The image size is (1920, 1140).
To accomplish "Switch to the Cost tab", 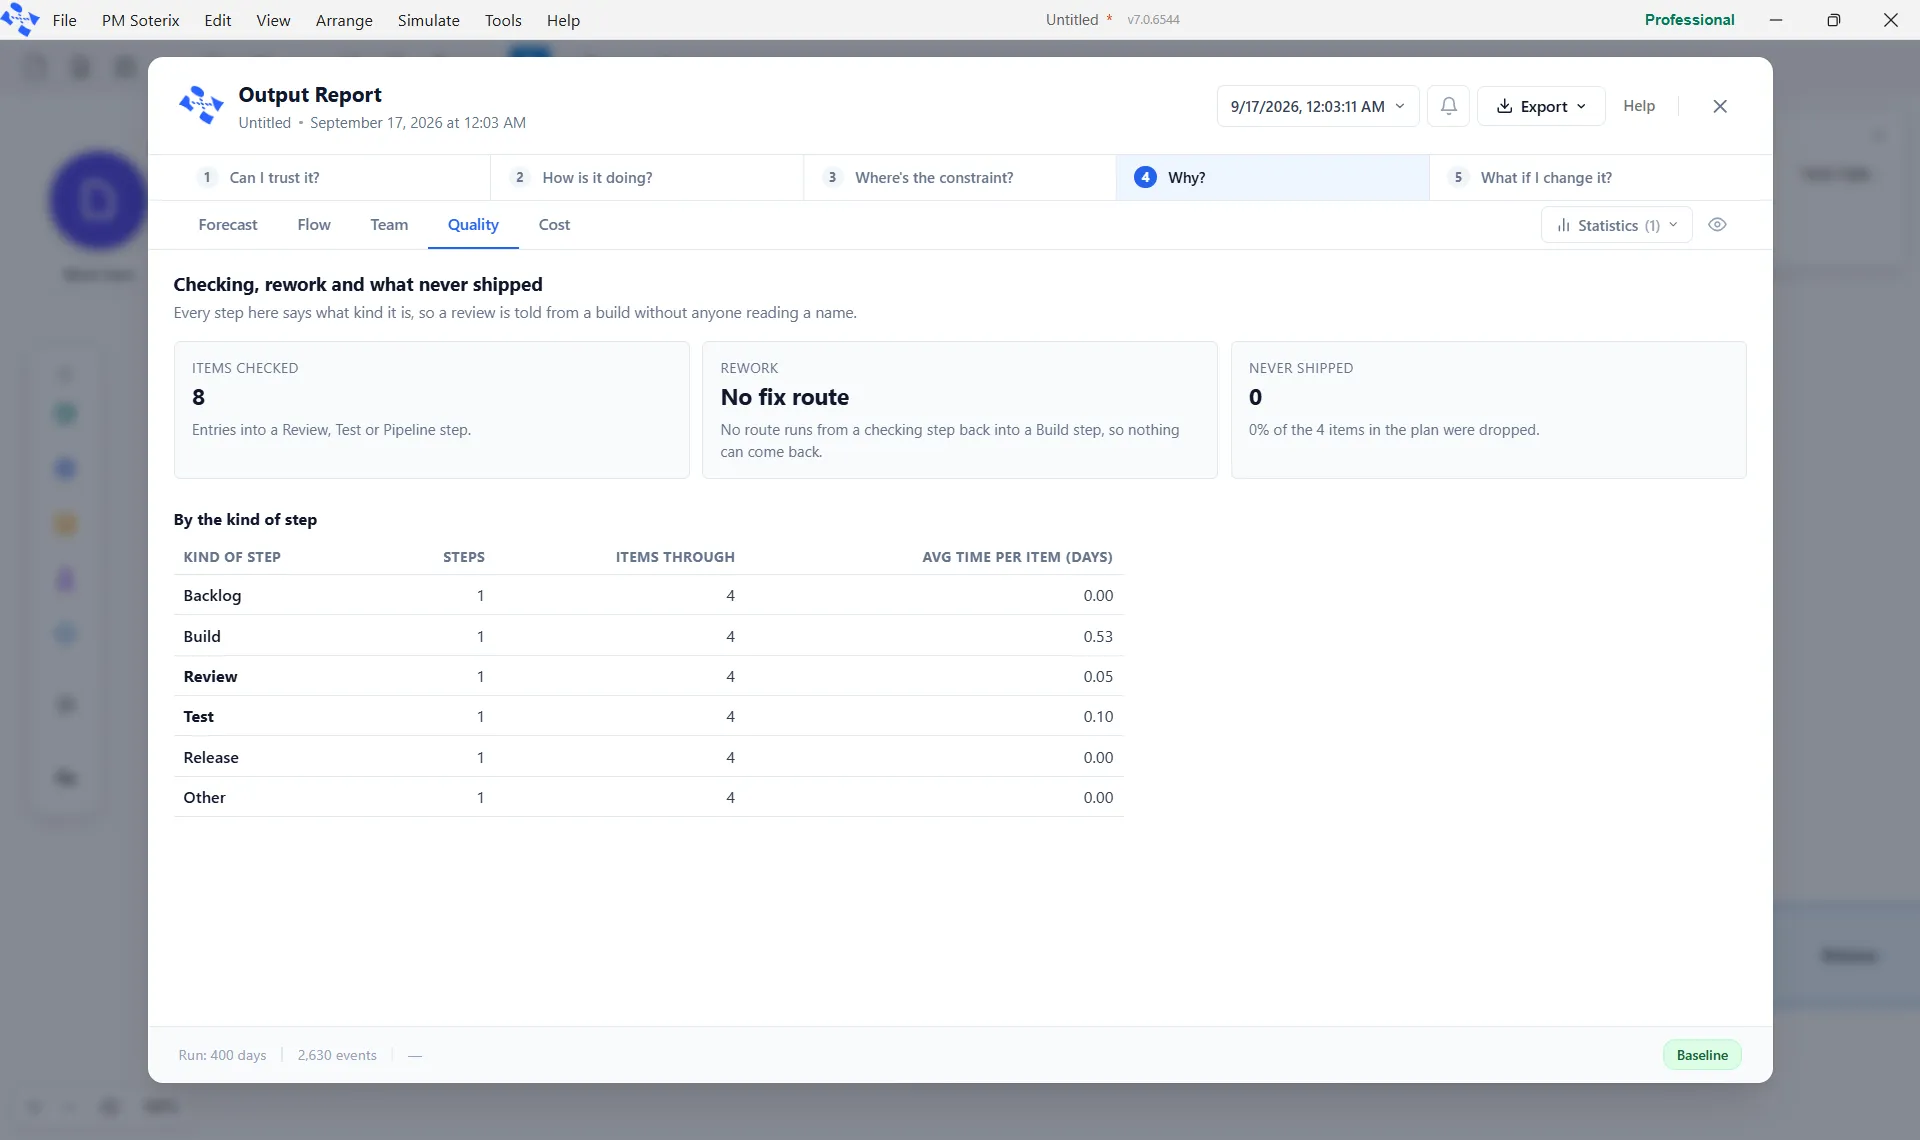I will (x=554, y=225).
